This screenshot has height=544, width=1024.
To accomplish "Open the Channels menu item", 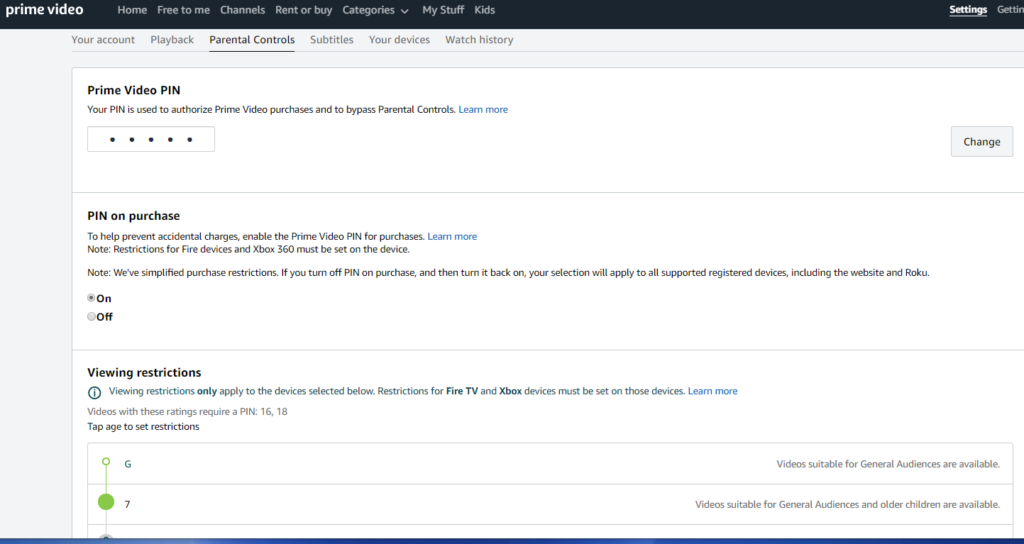I will point(242,10).
